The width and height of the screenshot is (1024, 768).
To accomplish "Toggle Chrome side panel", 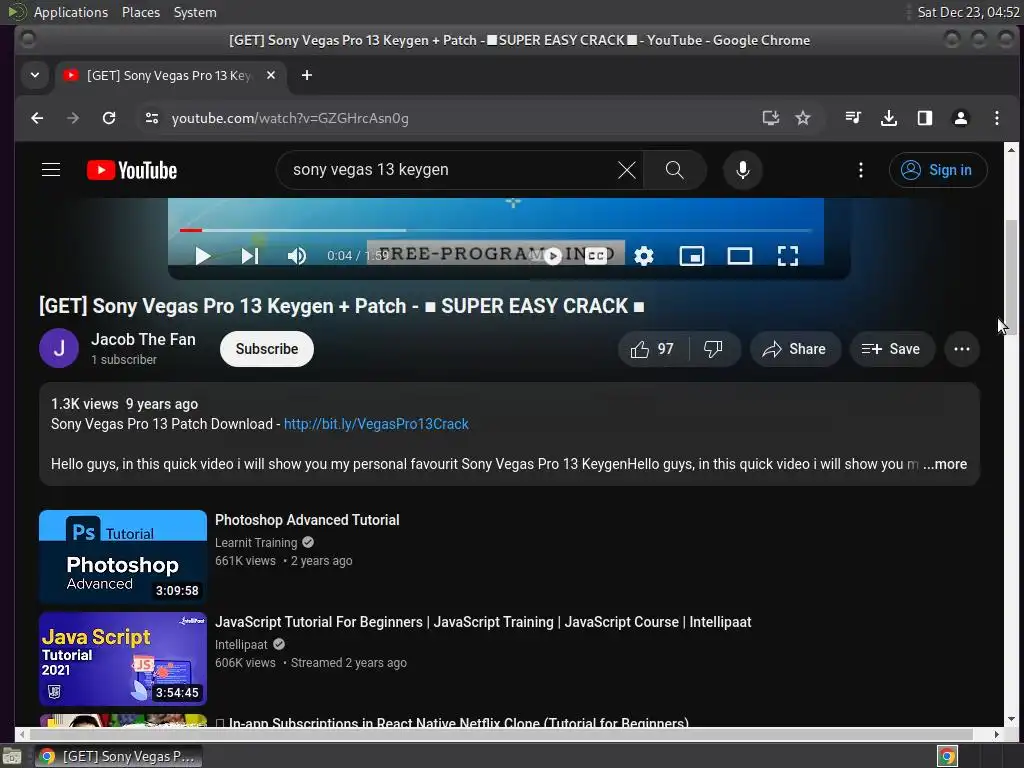I will tap(925, 118).
